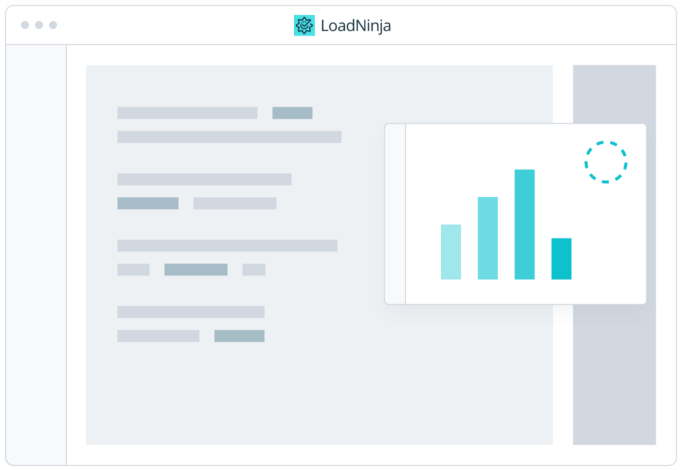Select the tallest bar in the chart

(x=524, y=224)
